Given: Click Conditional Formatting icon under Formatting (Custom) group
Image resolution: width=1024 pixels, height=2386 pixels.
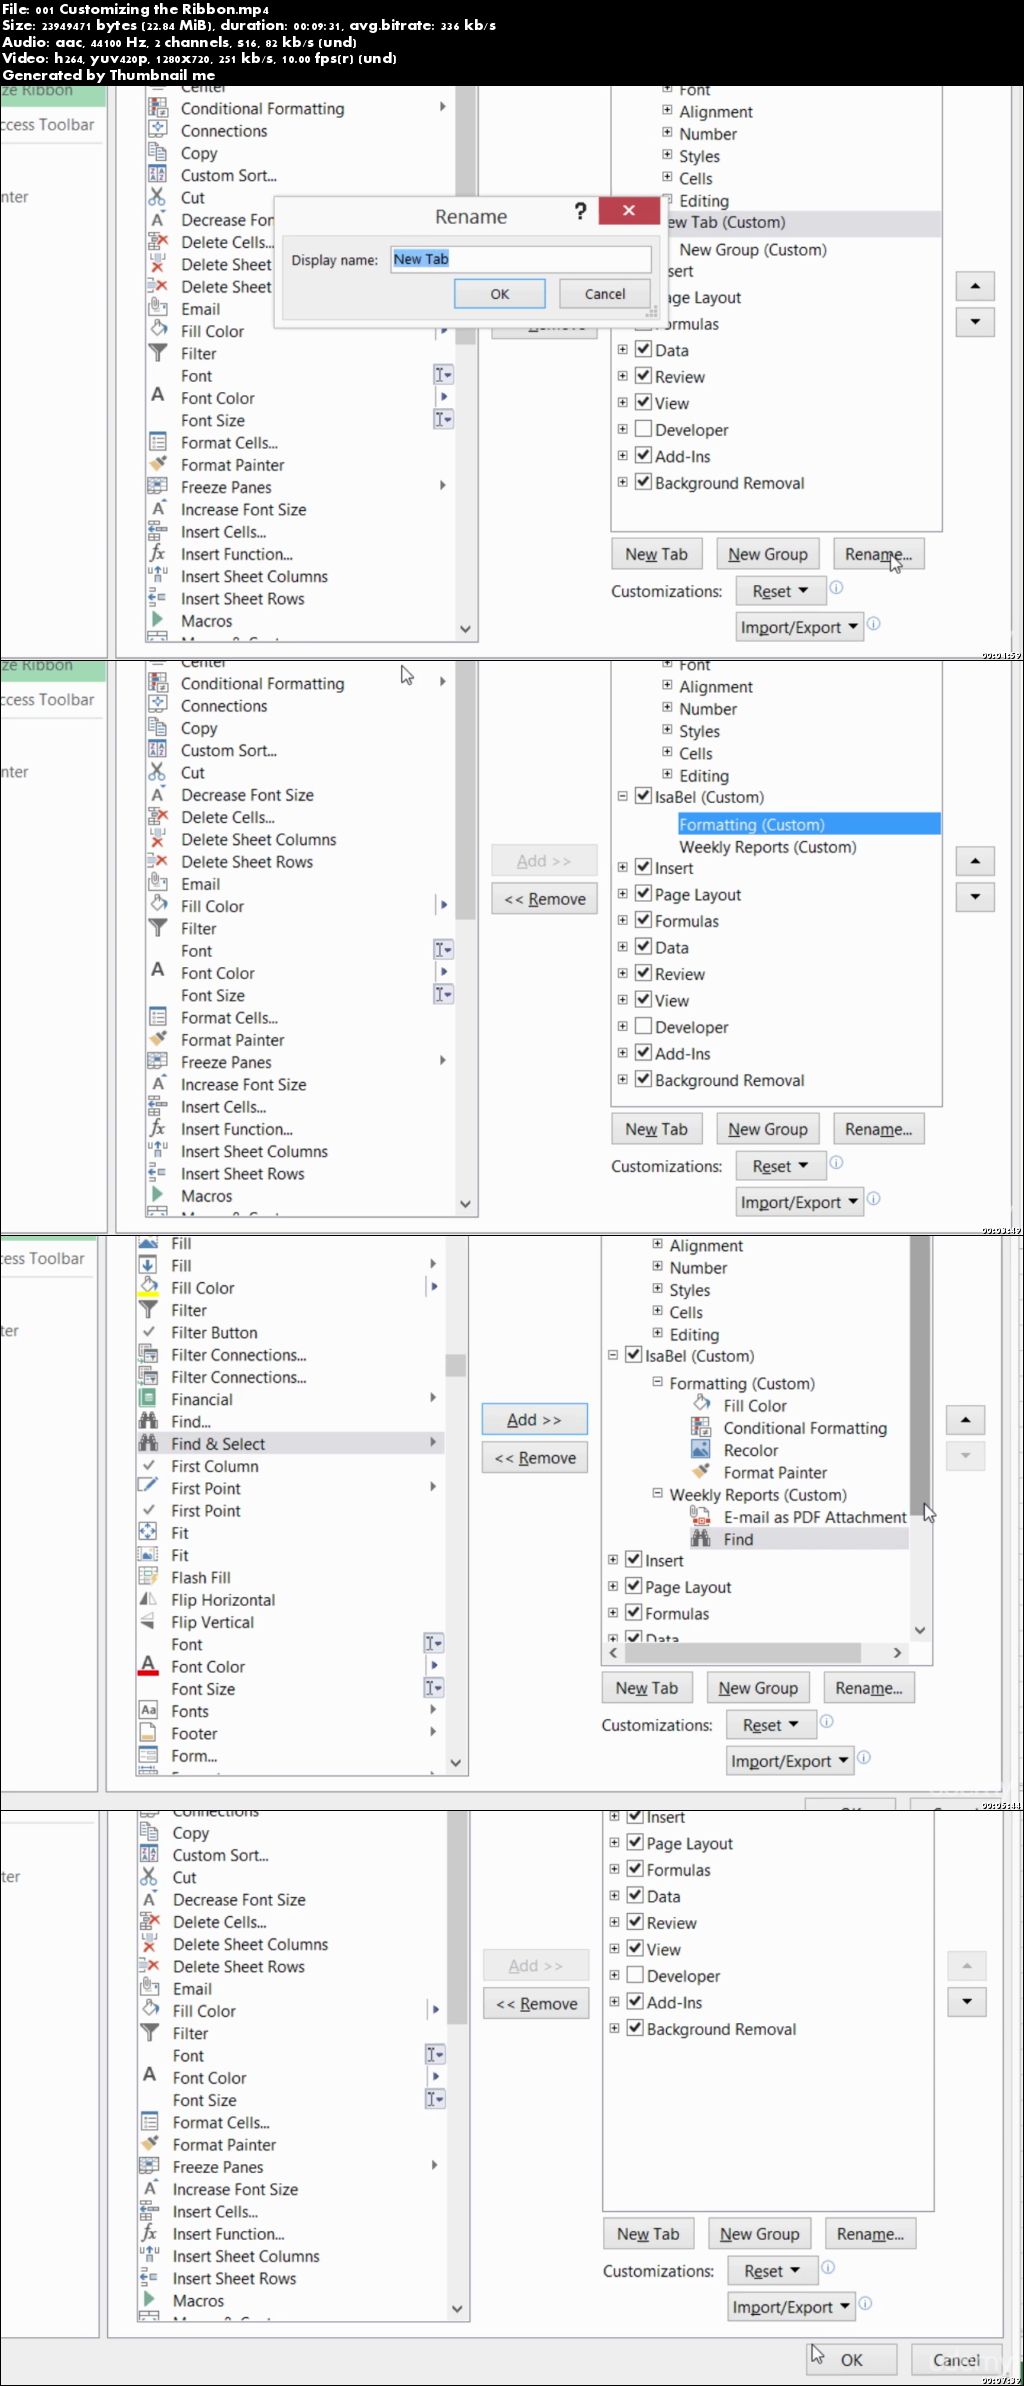Looking at the screenshot, I should coord(701,1427).
